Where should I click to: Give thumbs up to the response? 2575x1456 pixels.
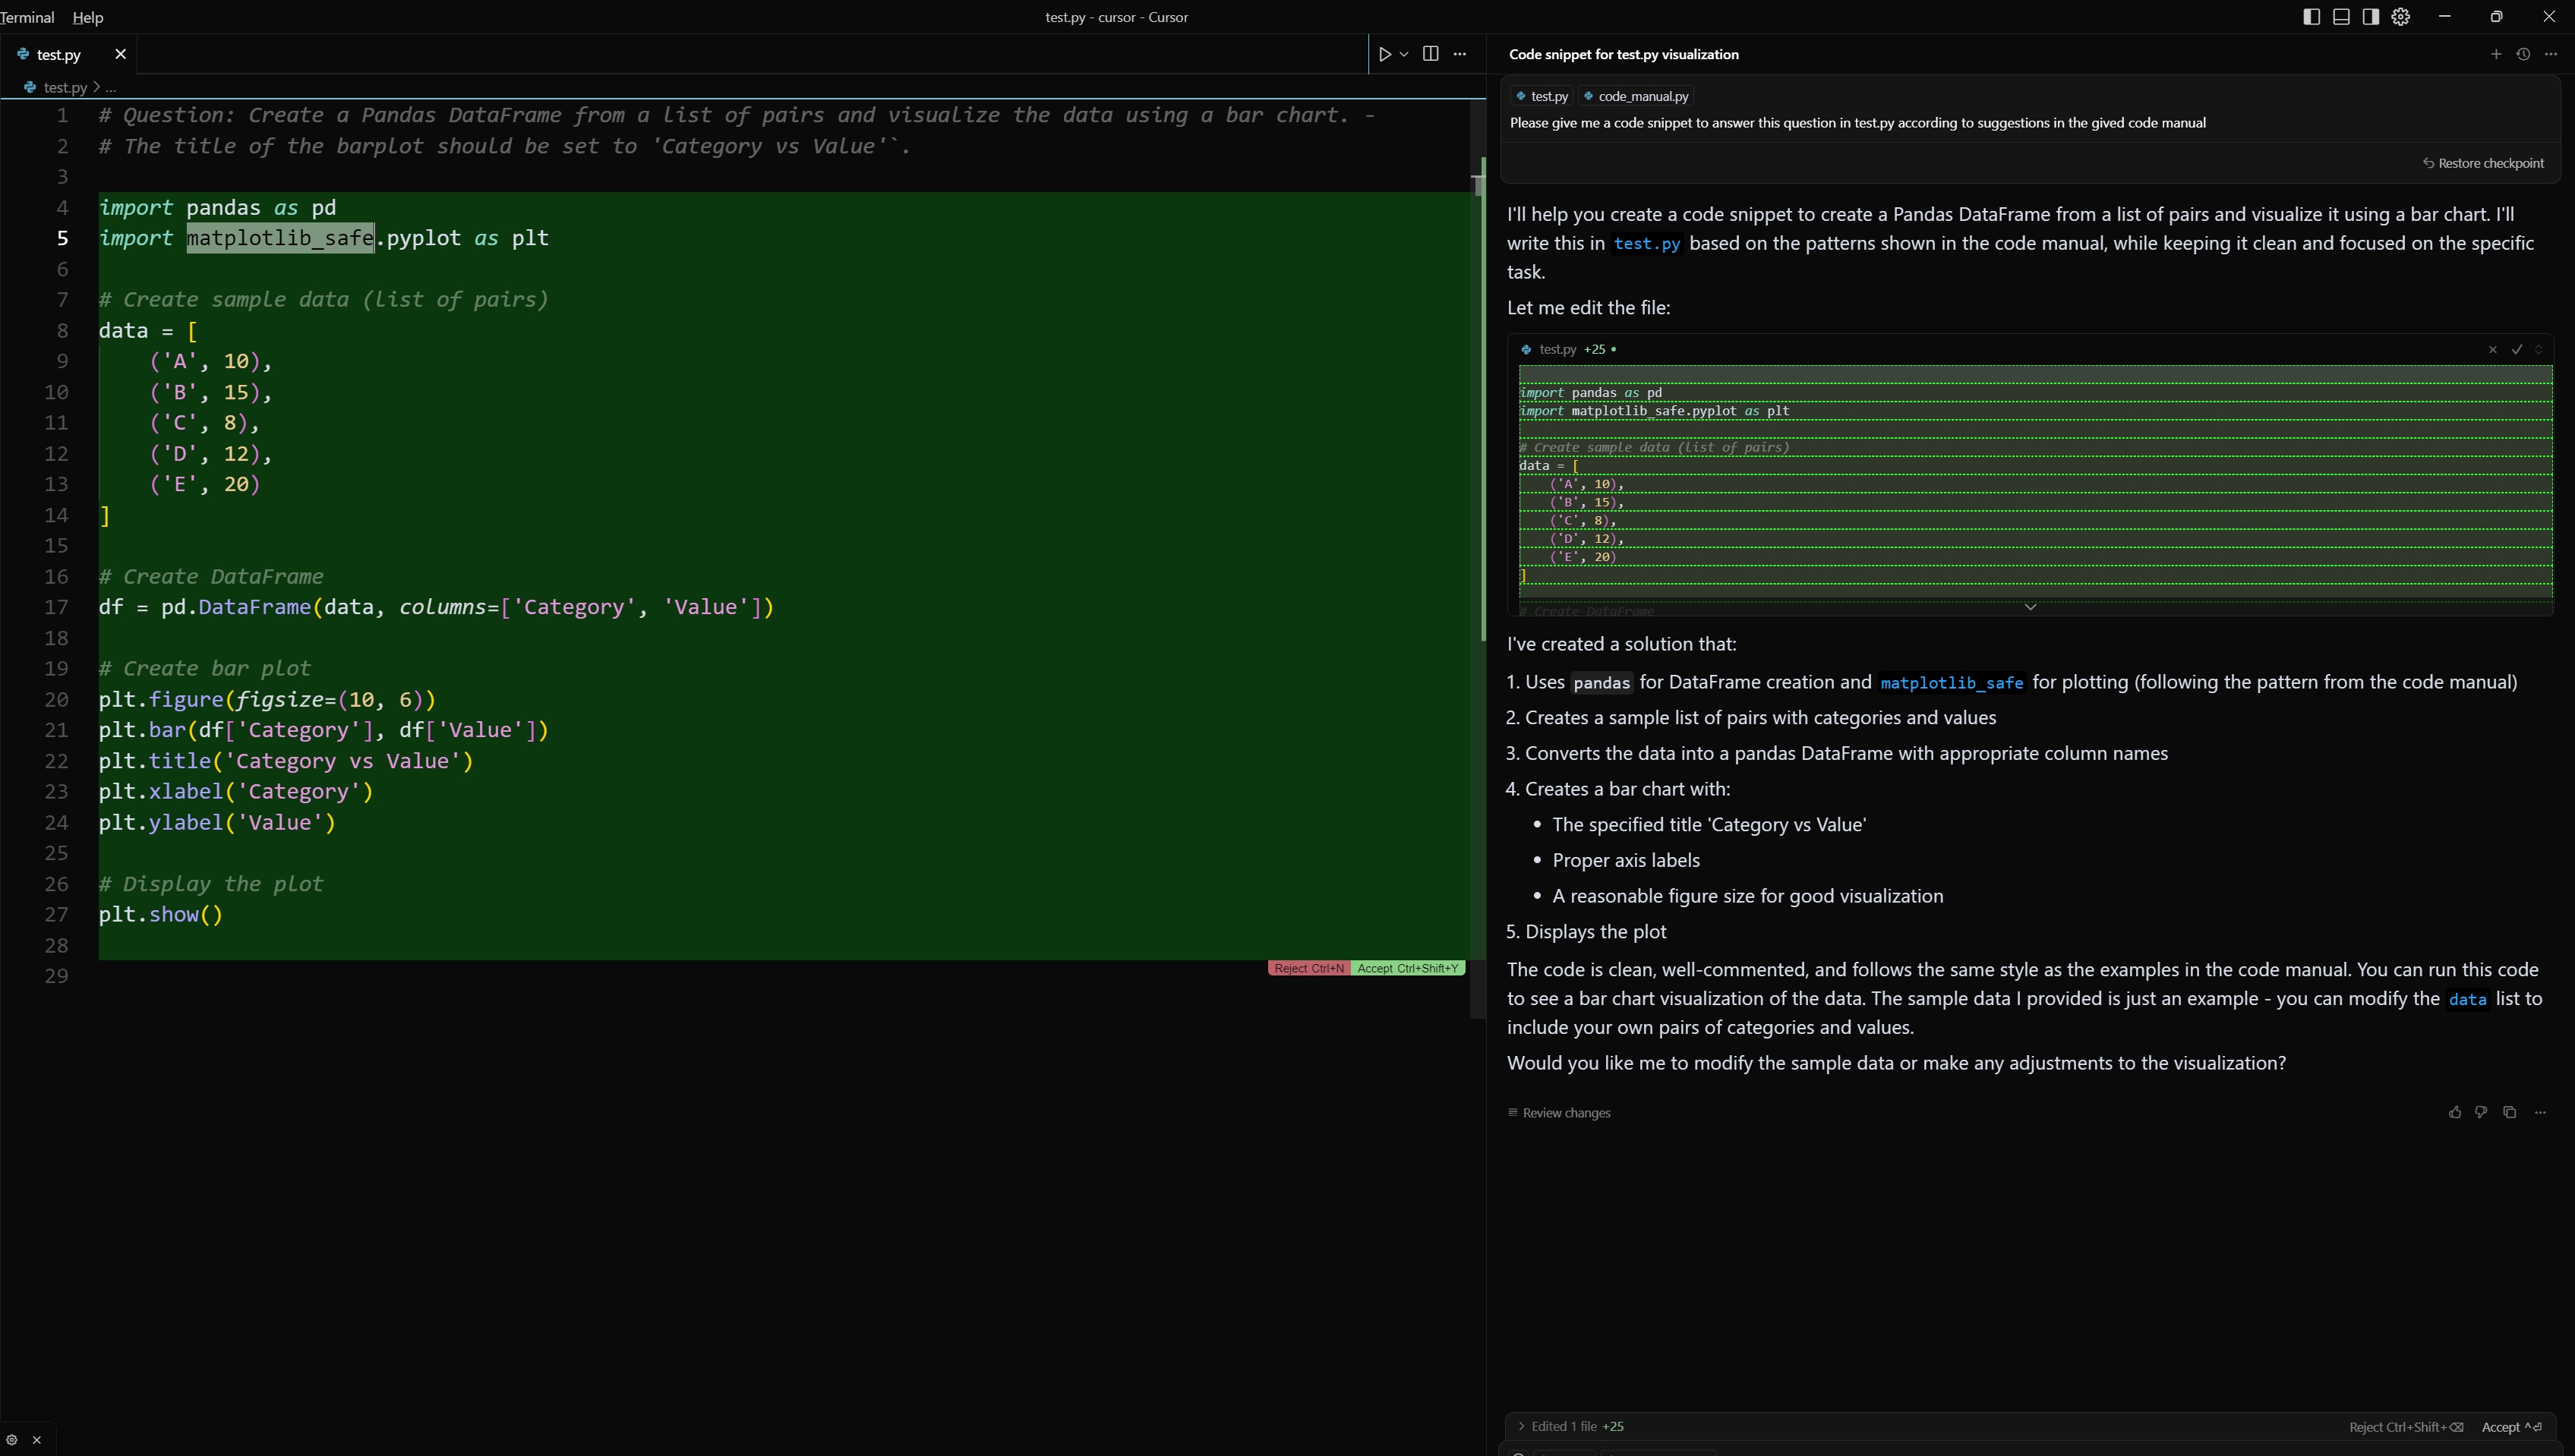point(2454,1112)
